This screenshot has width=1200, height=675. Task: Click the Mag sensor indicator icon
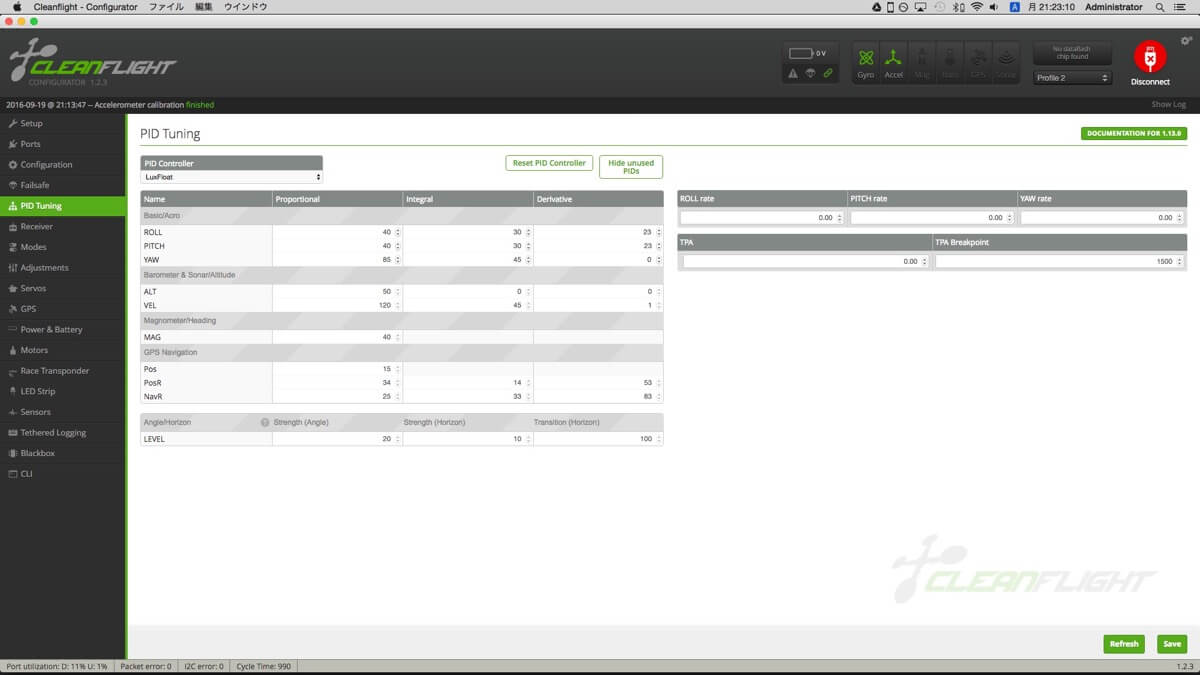(922, 59)
